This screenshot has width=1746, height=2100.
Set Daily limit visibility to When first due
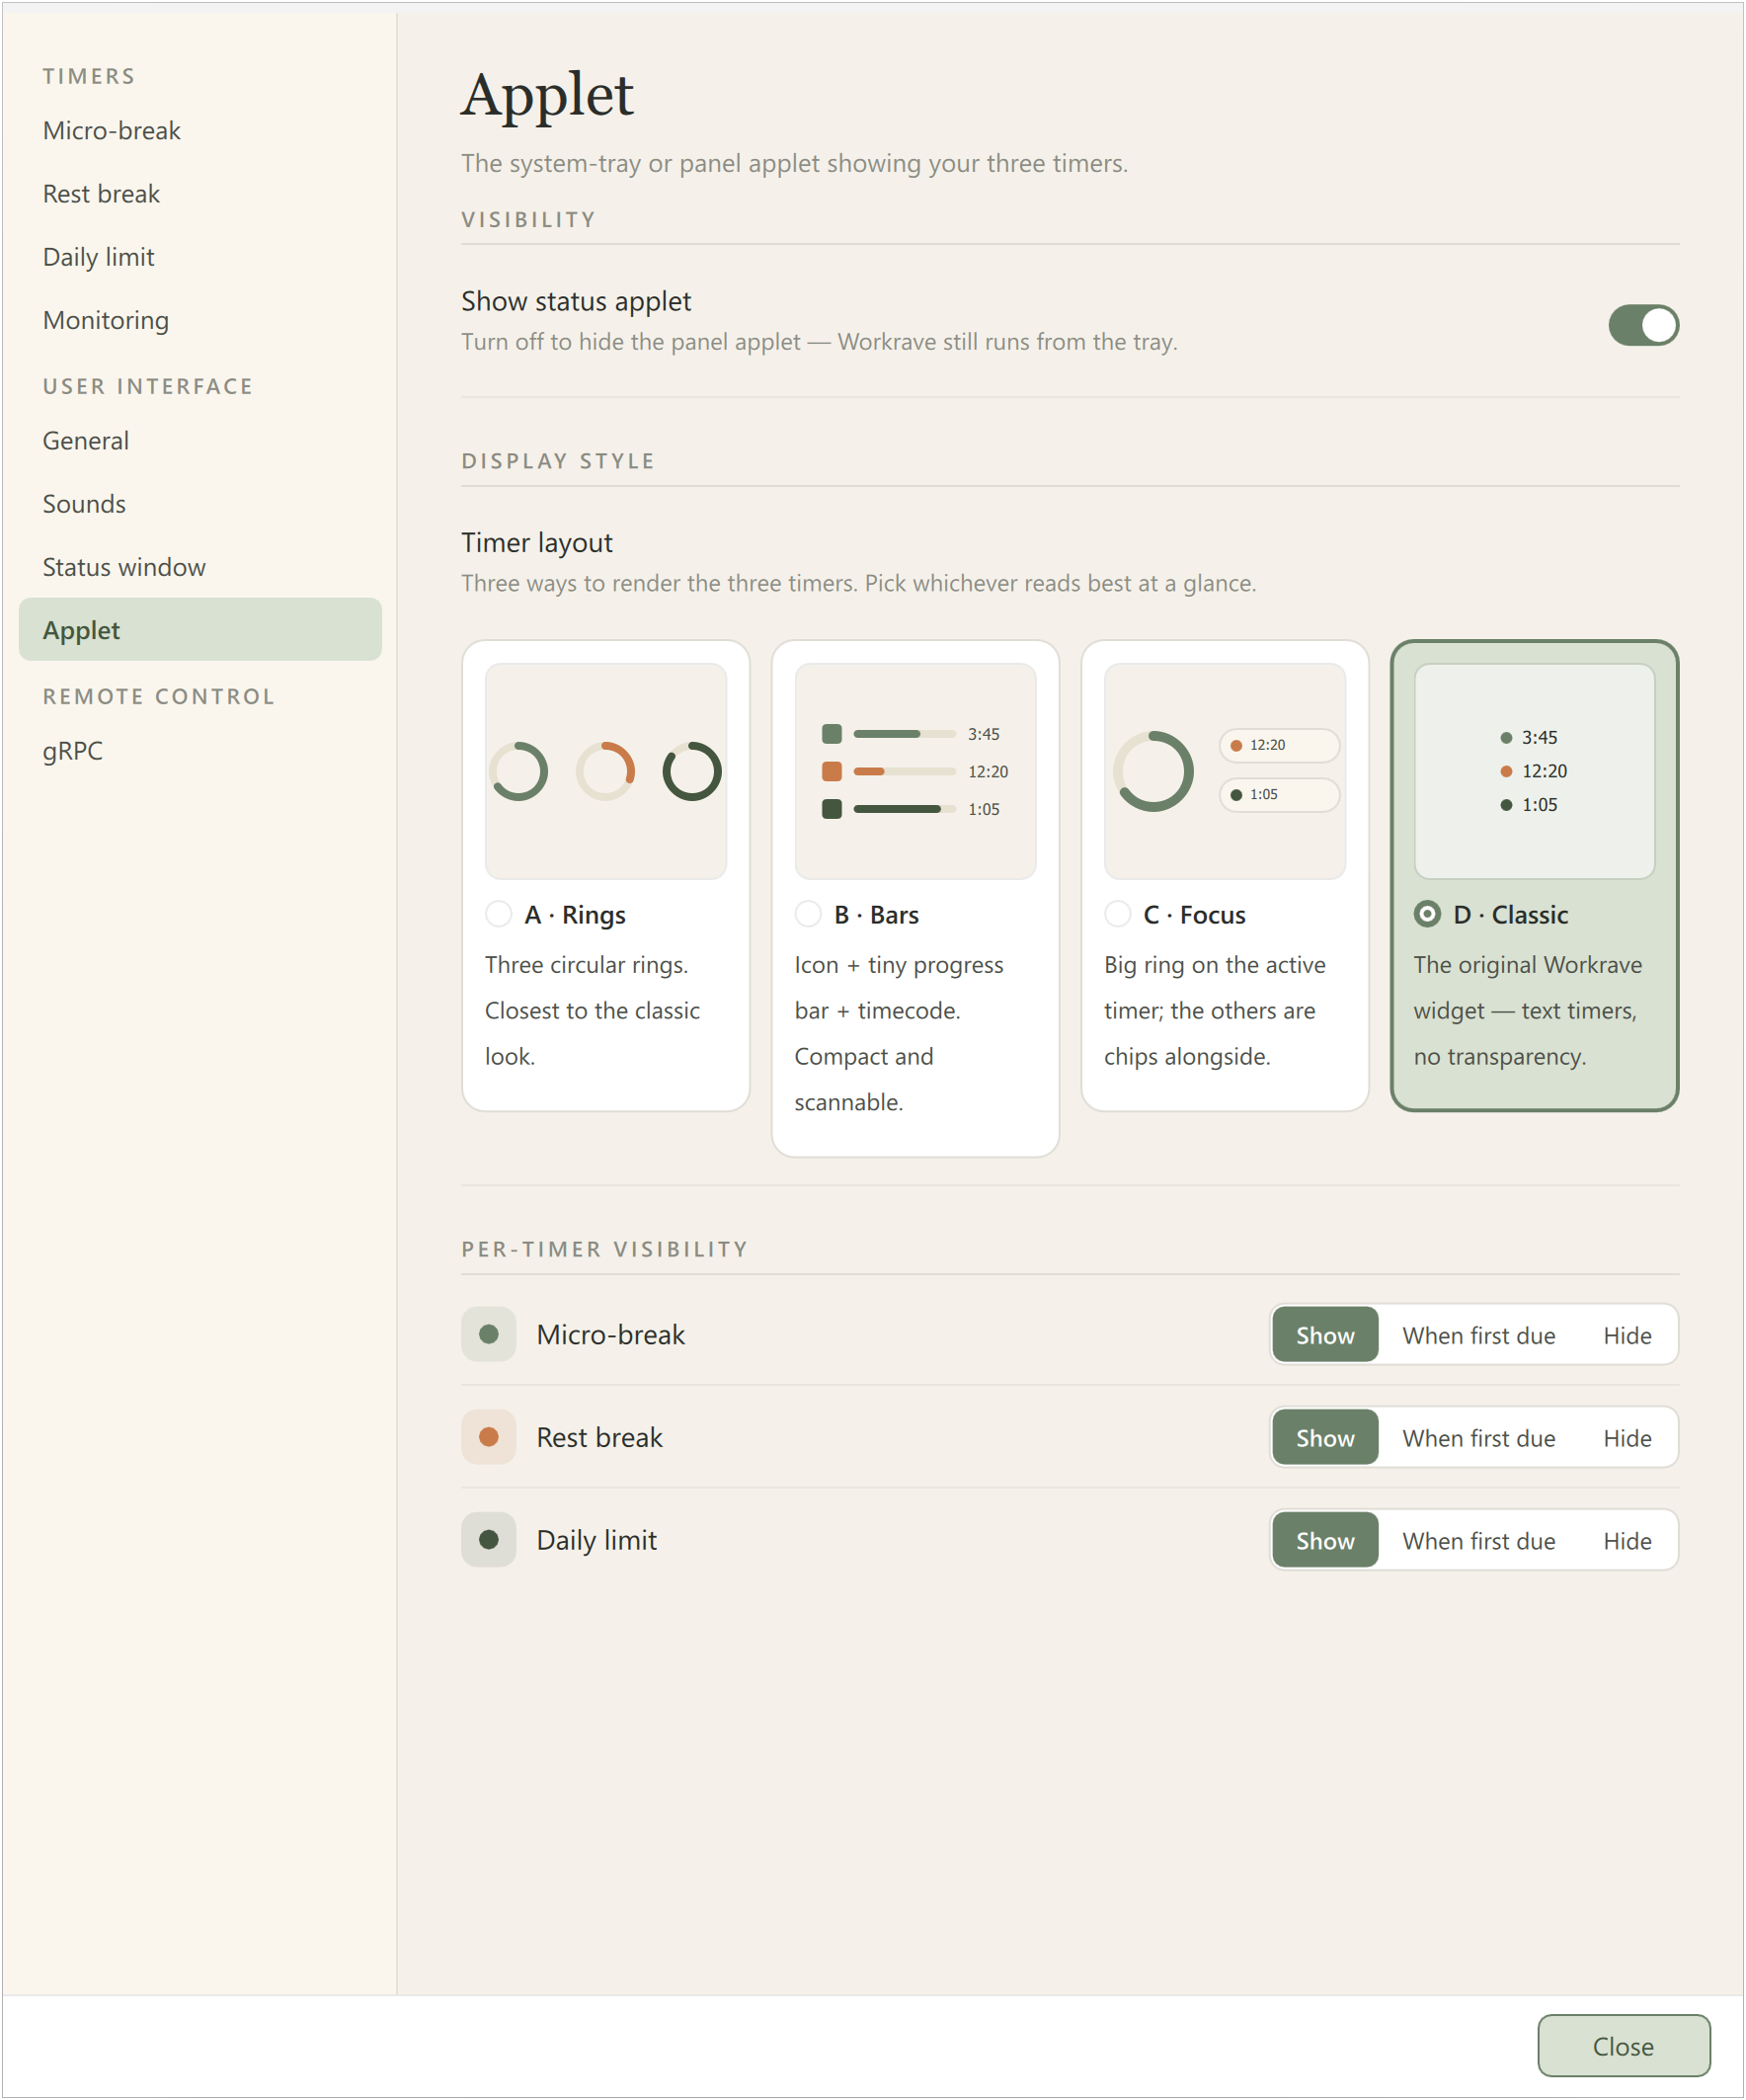click(x=1479, y=1541)
